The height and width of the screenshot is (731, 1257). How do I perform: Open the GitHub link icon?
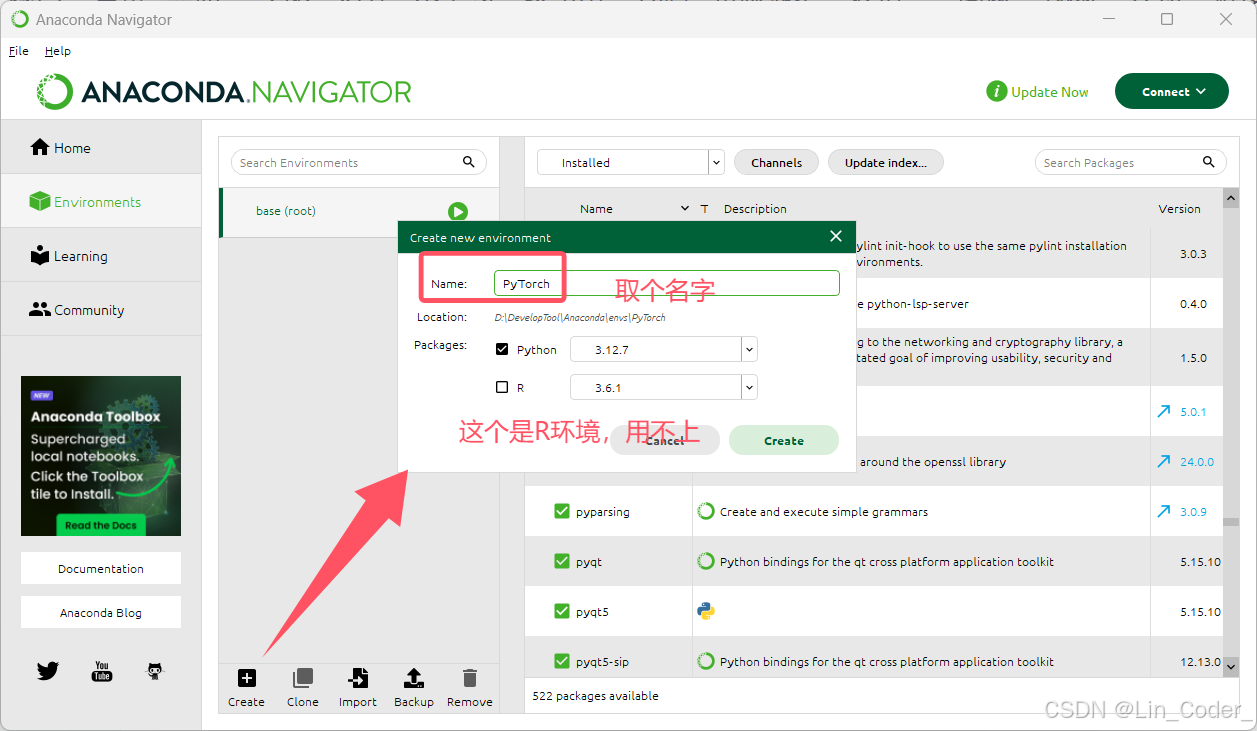tap(154, 671)
